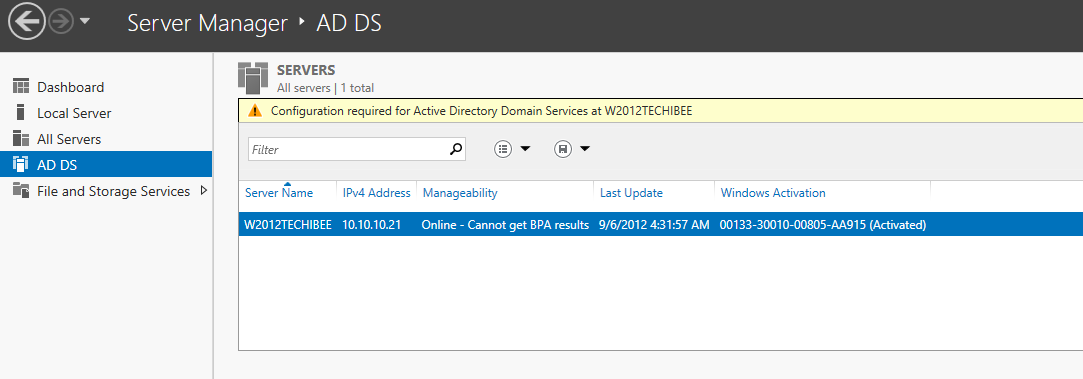Sort by Windows Activation column

(773, 193)
